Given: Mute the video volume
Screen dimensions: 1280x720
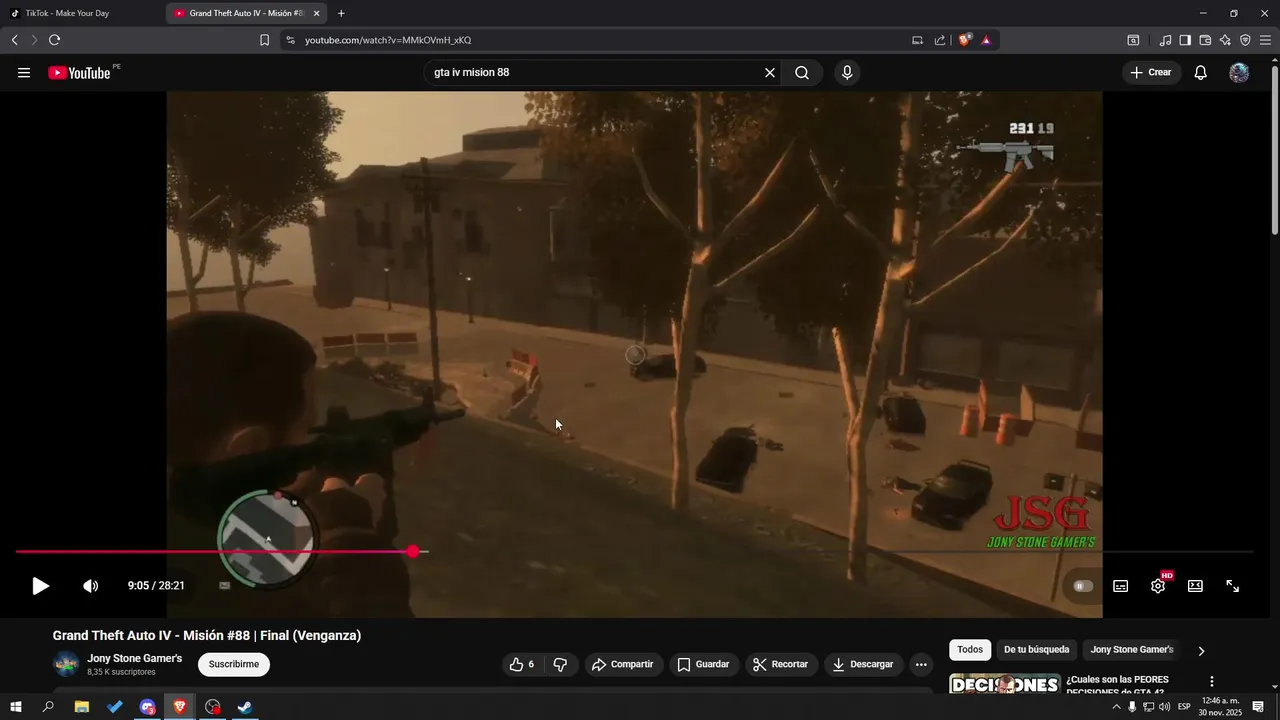Looking at the screenshot, I should coord(90,586).
